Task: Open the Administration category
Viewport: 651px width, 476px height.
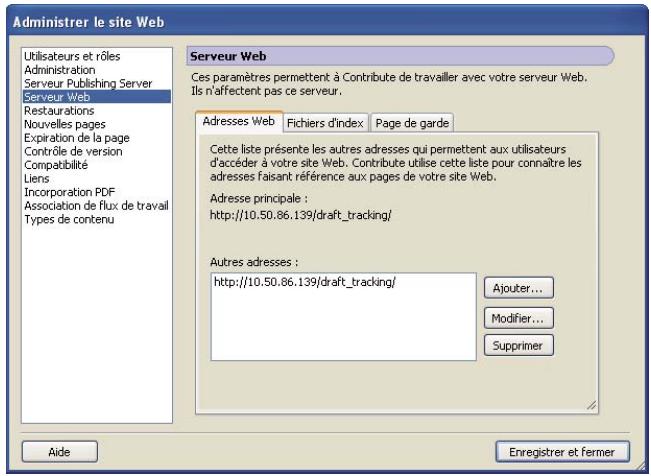Action: tap(97, 70)
